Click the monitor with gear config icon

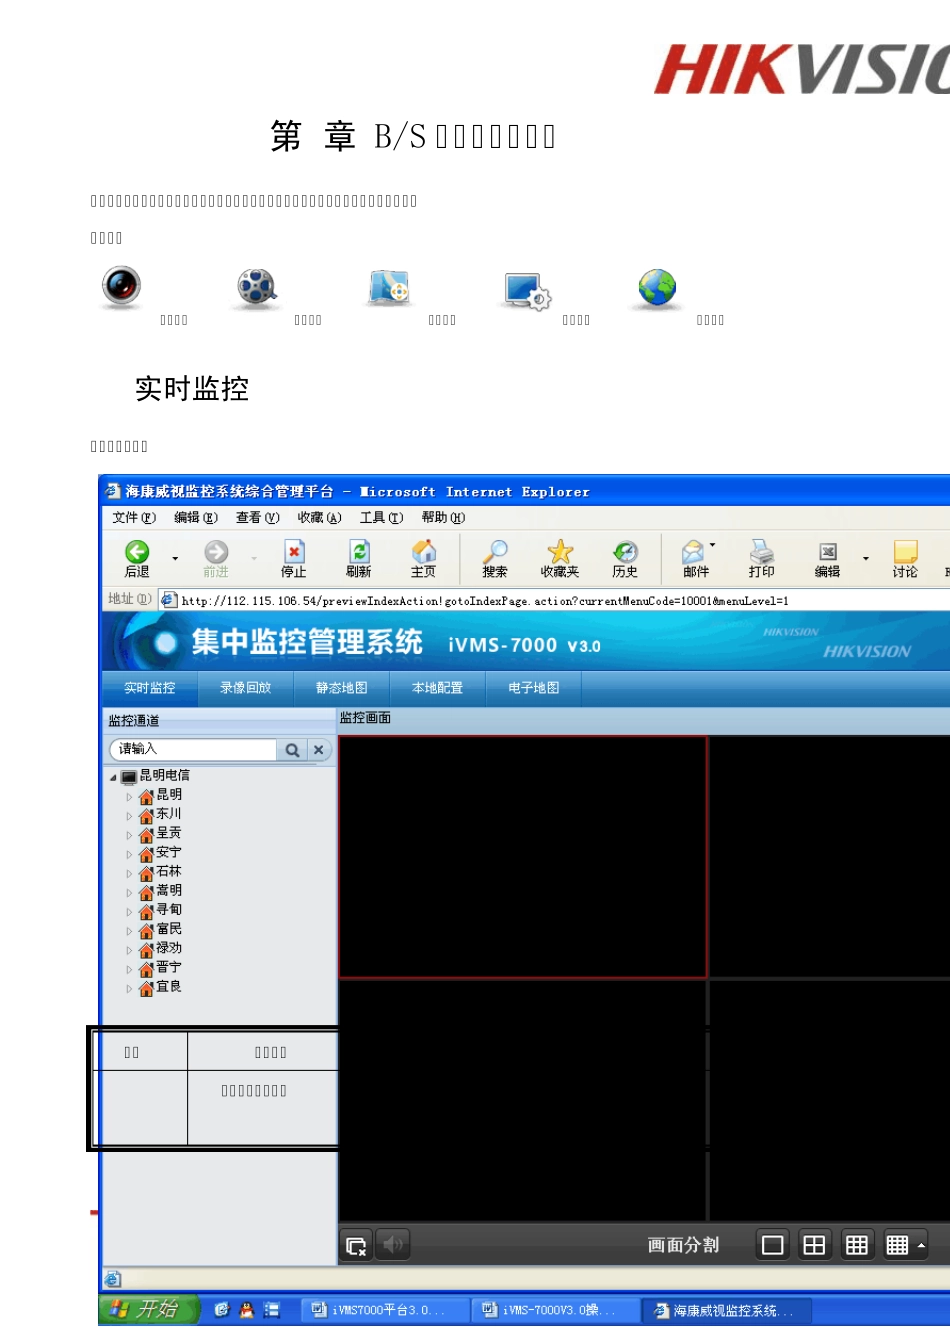(x=527, y=290)
